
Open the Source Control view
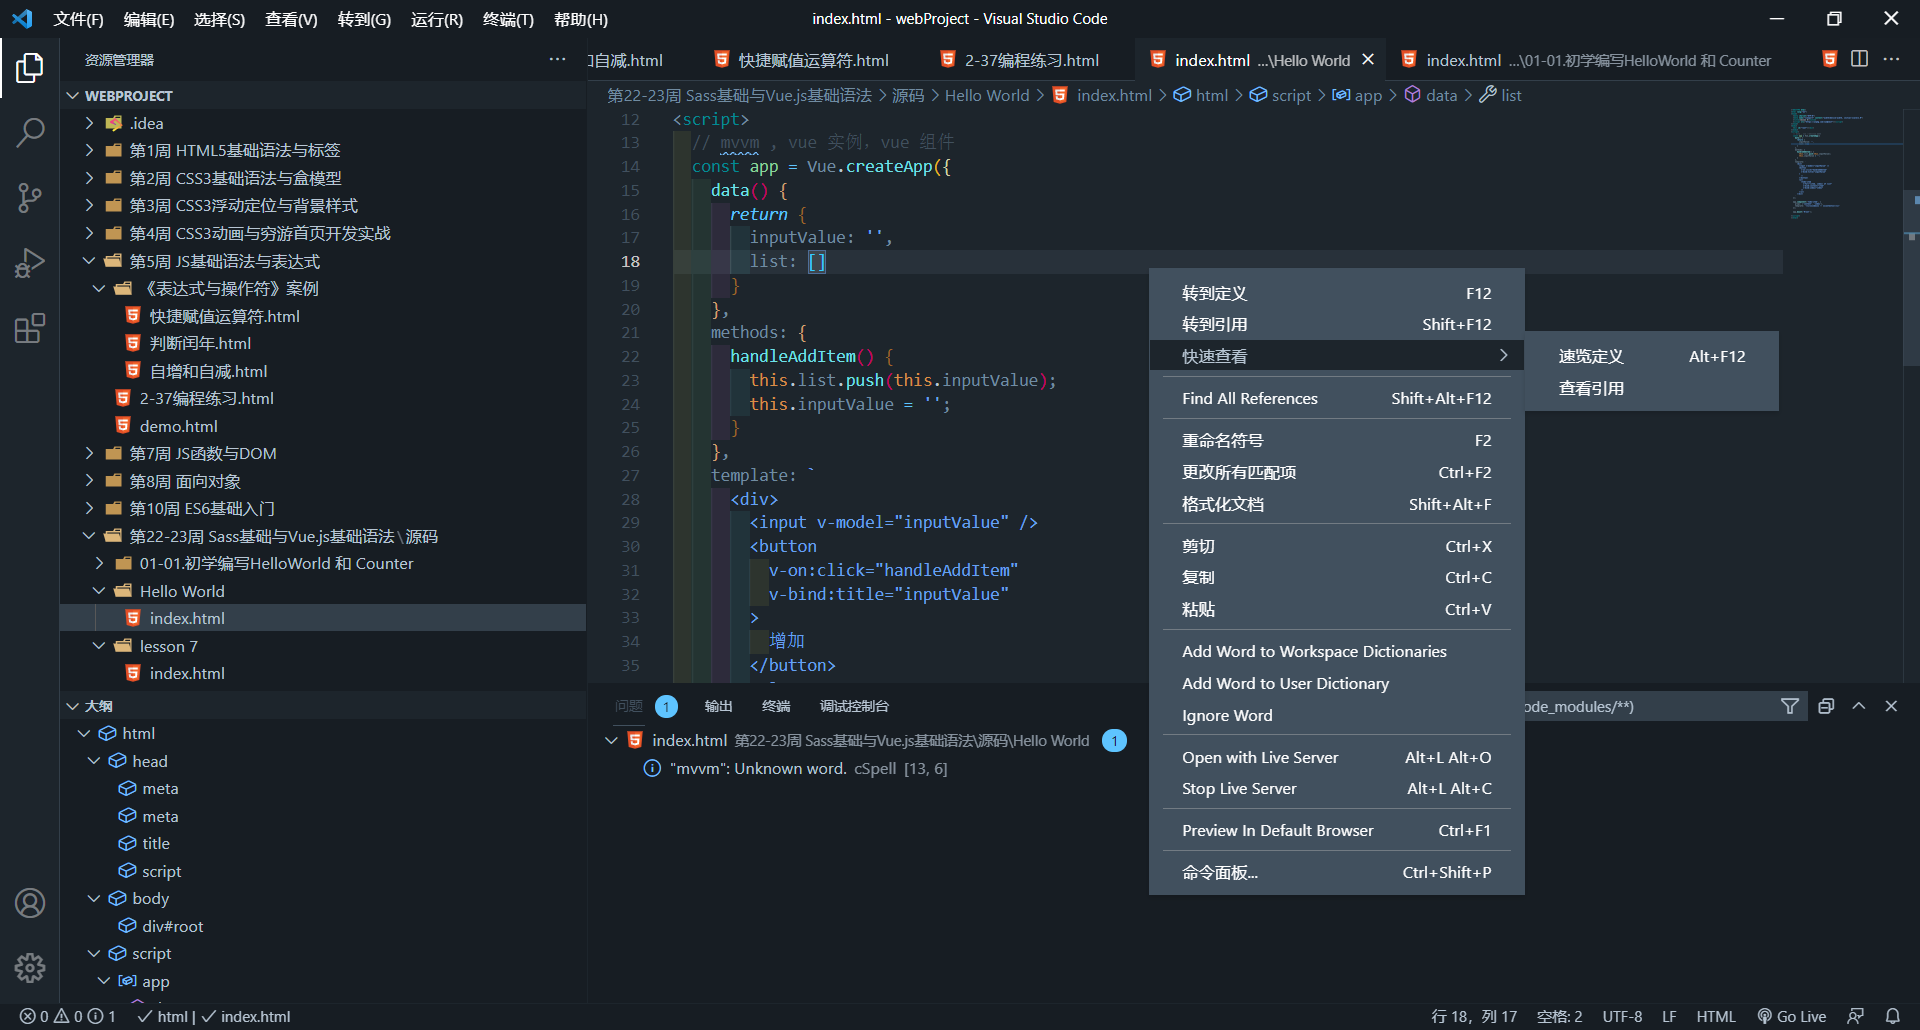pos(30,198)
